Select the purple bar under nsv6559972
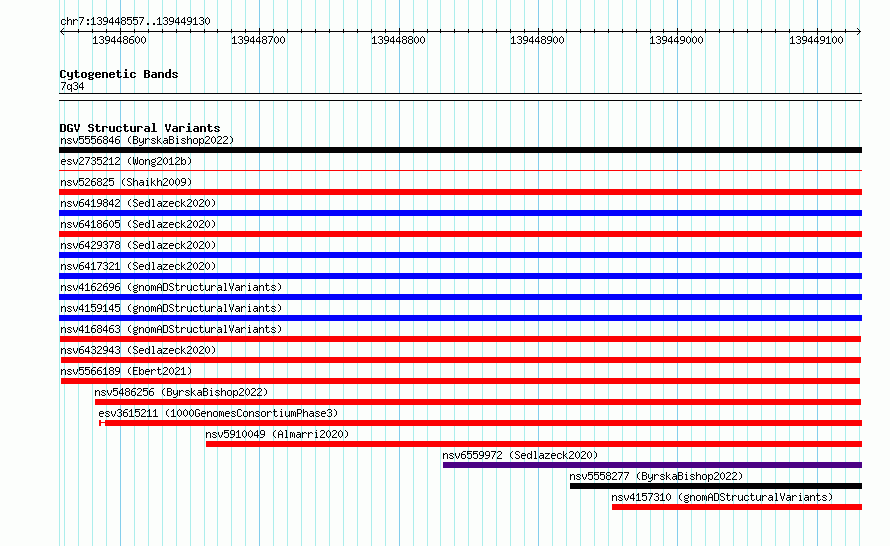890x546 pixels. (652, 465)
